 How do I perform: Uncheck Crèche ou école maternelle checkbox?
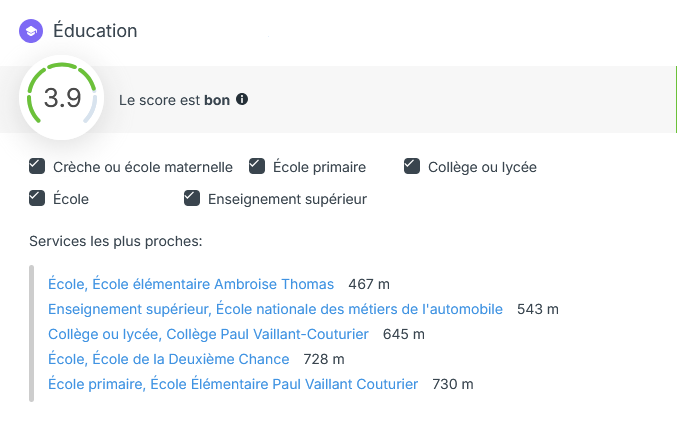tap(37, 166)
